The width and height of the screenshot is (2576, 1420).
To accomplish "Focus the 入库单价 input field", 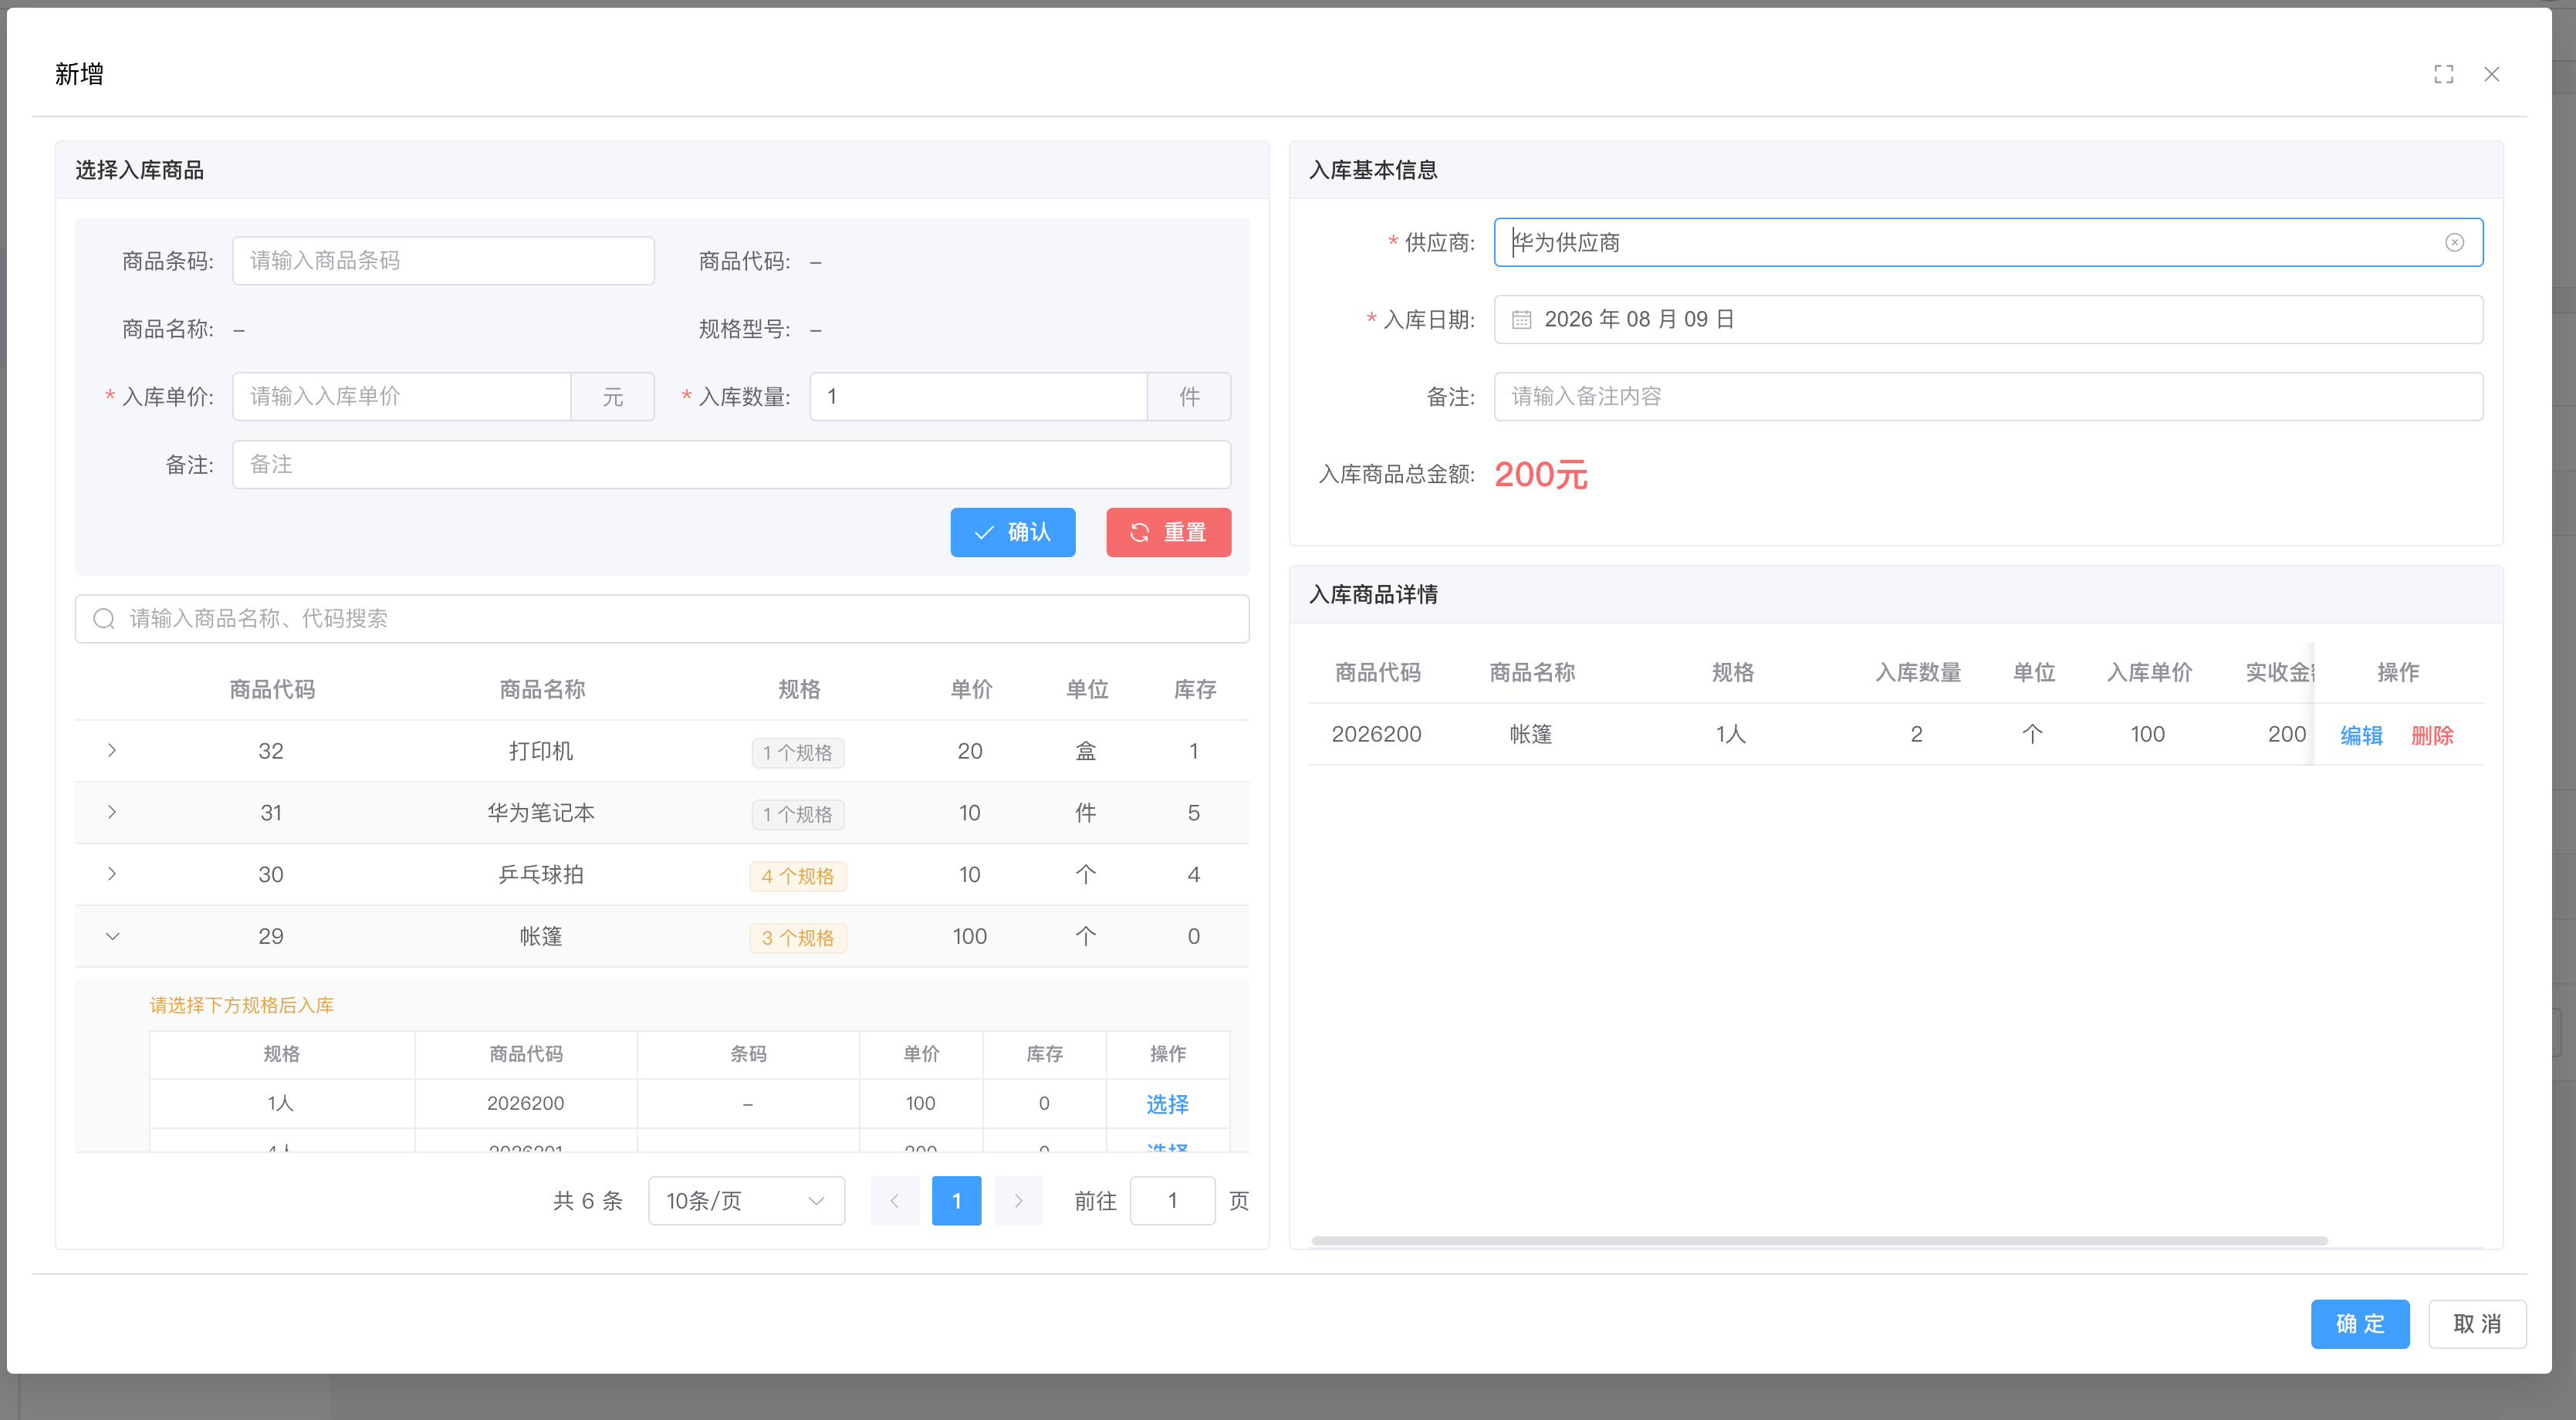I will (402, 397).
